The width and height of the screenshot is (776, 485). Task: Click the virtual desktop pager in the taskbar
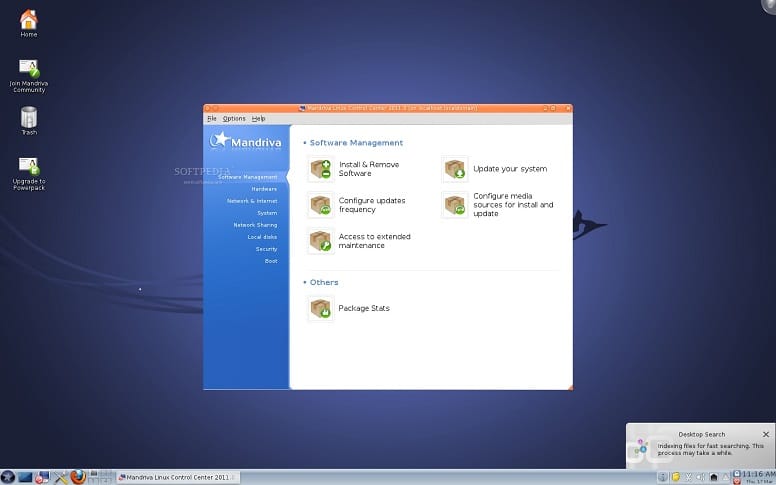coord(100,477)
